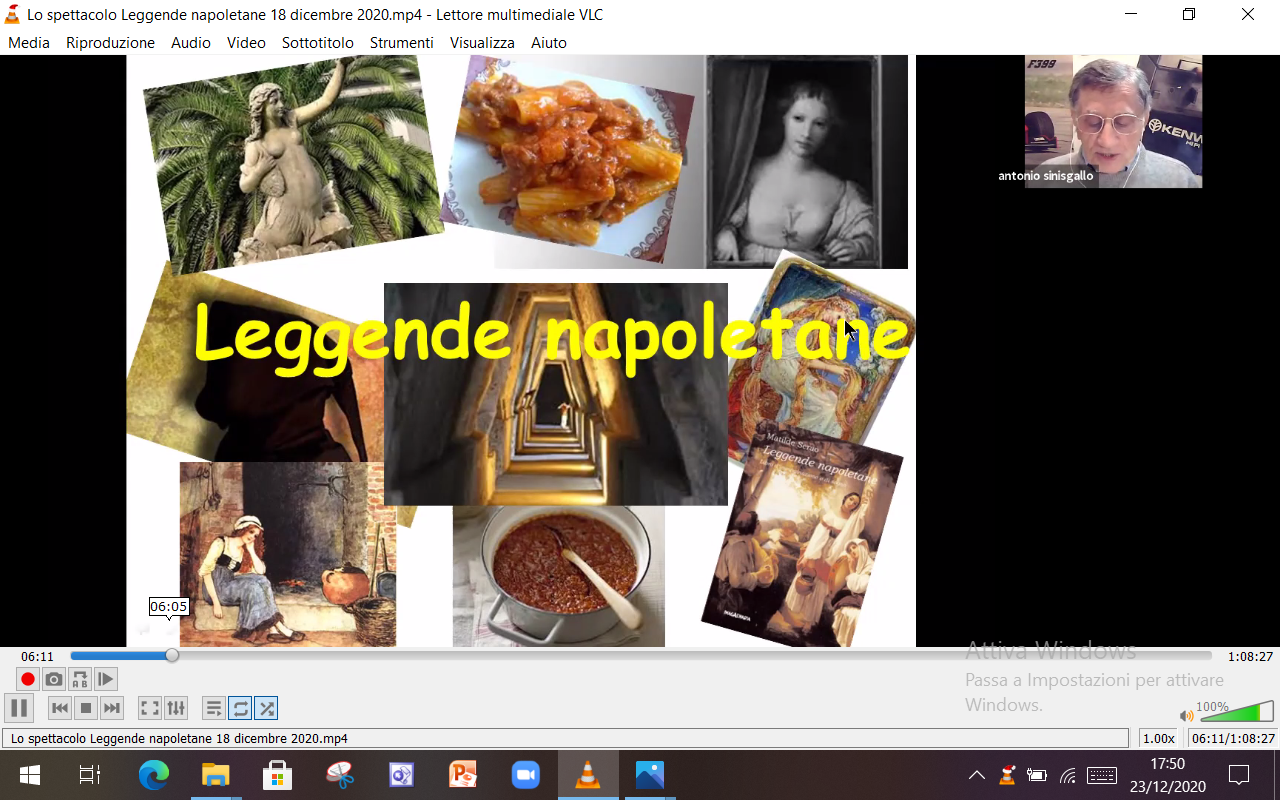Open Photos app from taskbar
1280x800 pixels.
tap(650, 775)
